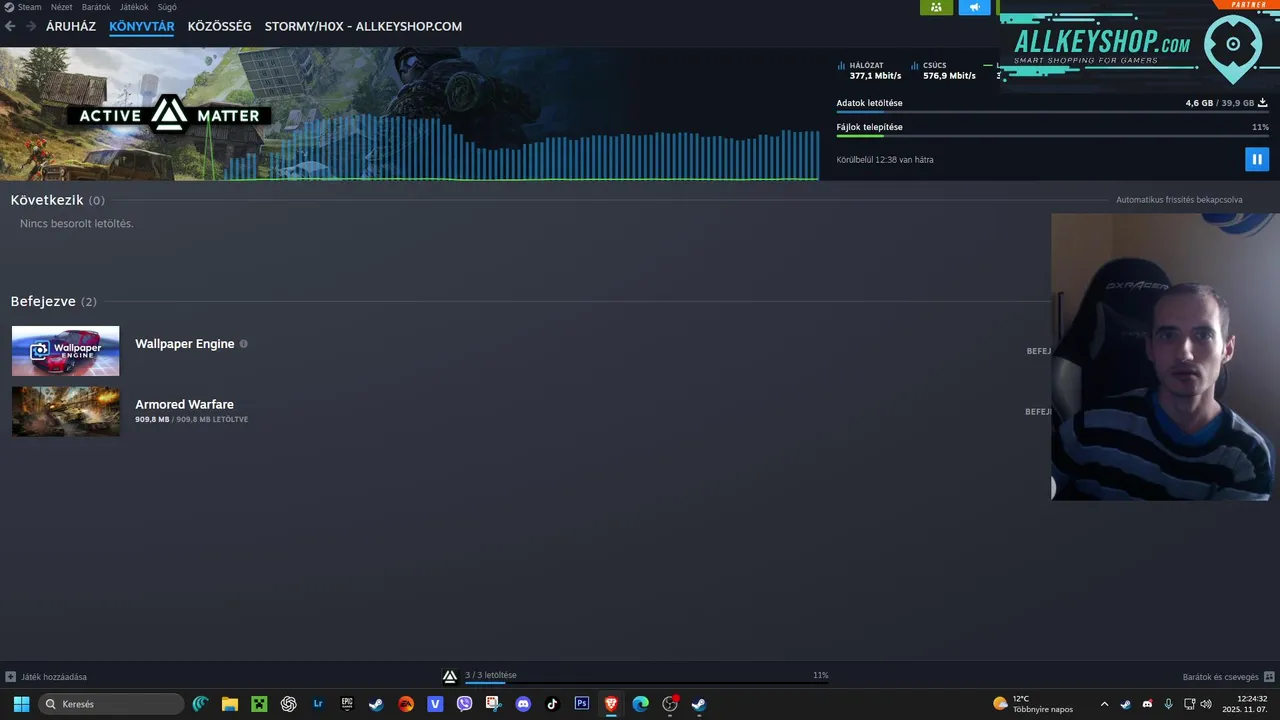This screenshot has height=720, width=1280.
Task: Open the blue announcements megaphone button
Action: pos(974,7)
